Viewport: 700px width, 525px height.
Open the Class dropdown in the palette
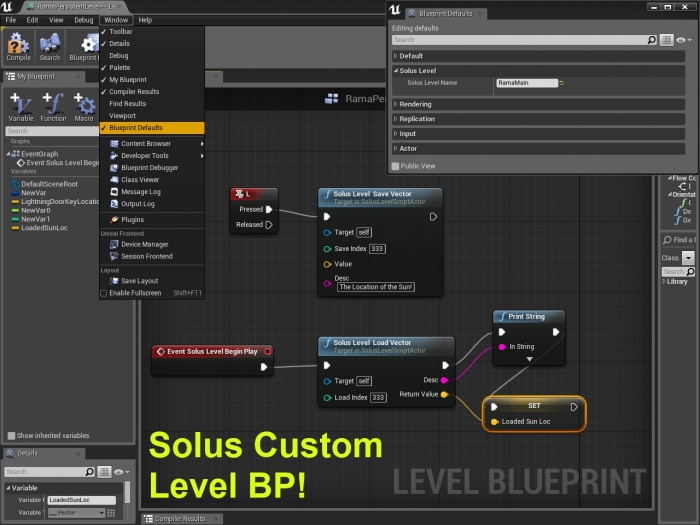click(688, 258)
